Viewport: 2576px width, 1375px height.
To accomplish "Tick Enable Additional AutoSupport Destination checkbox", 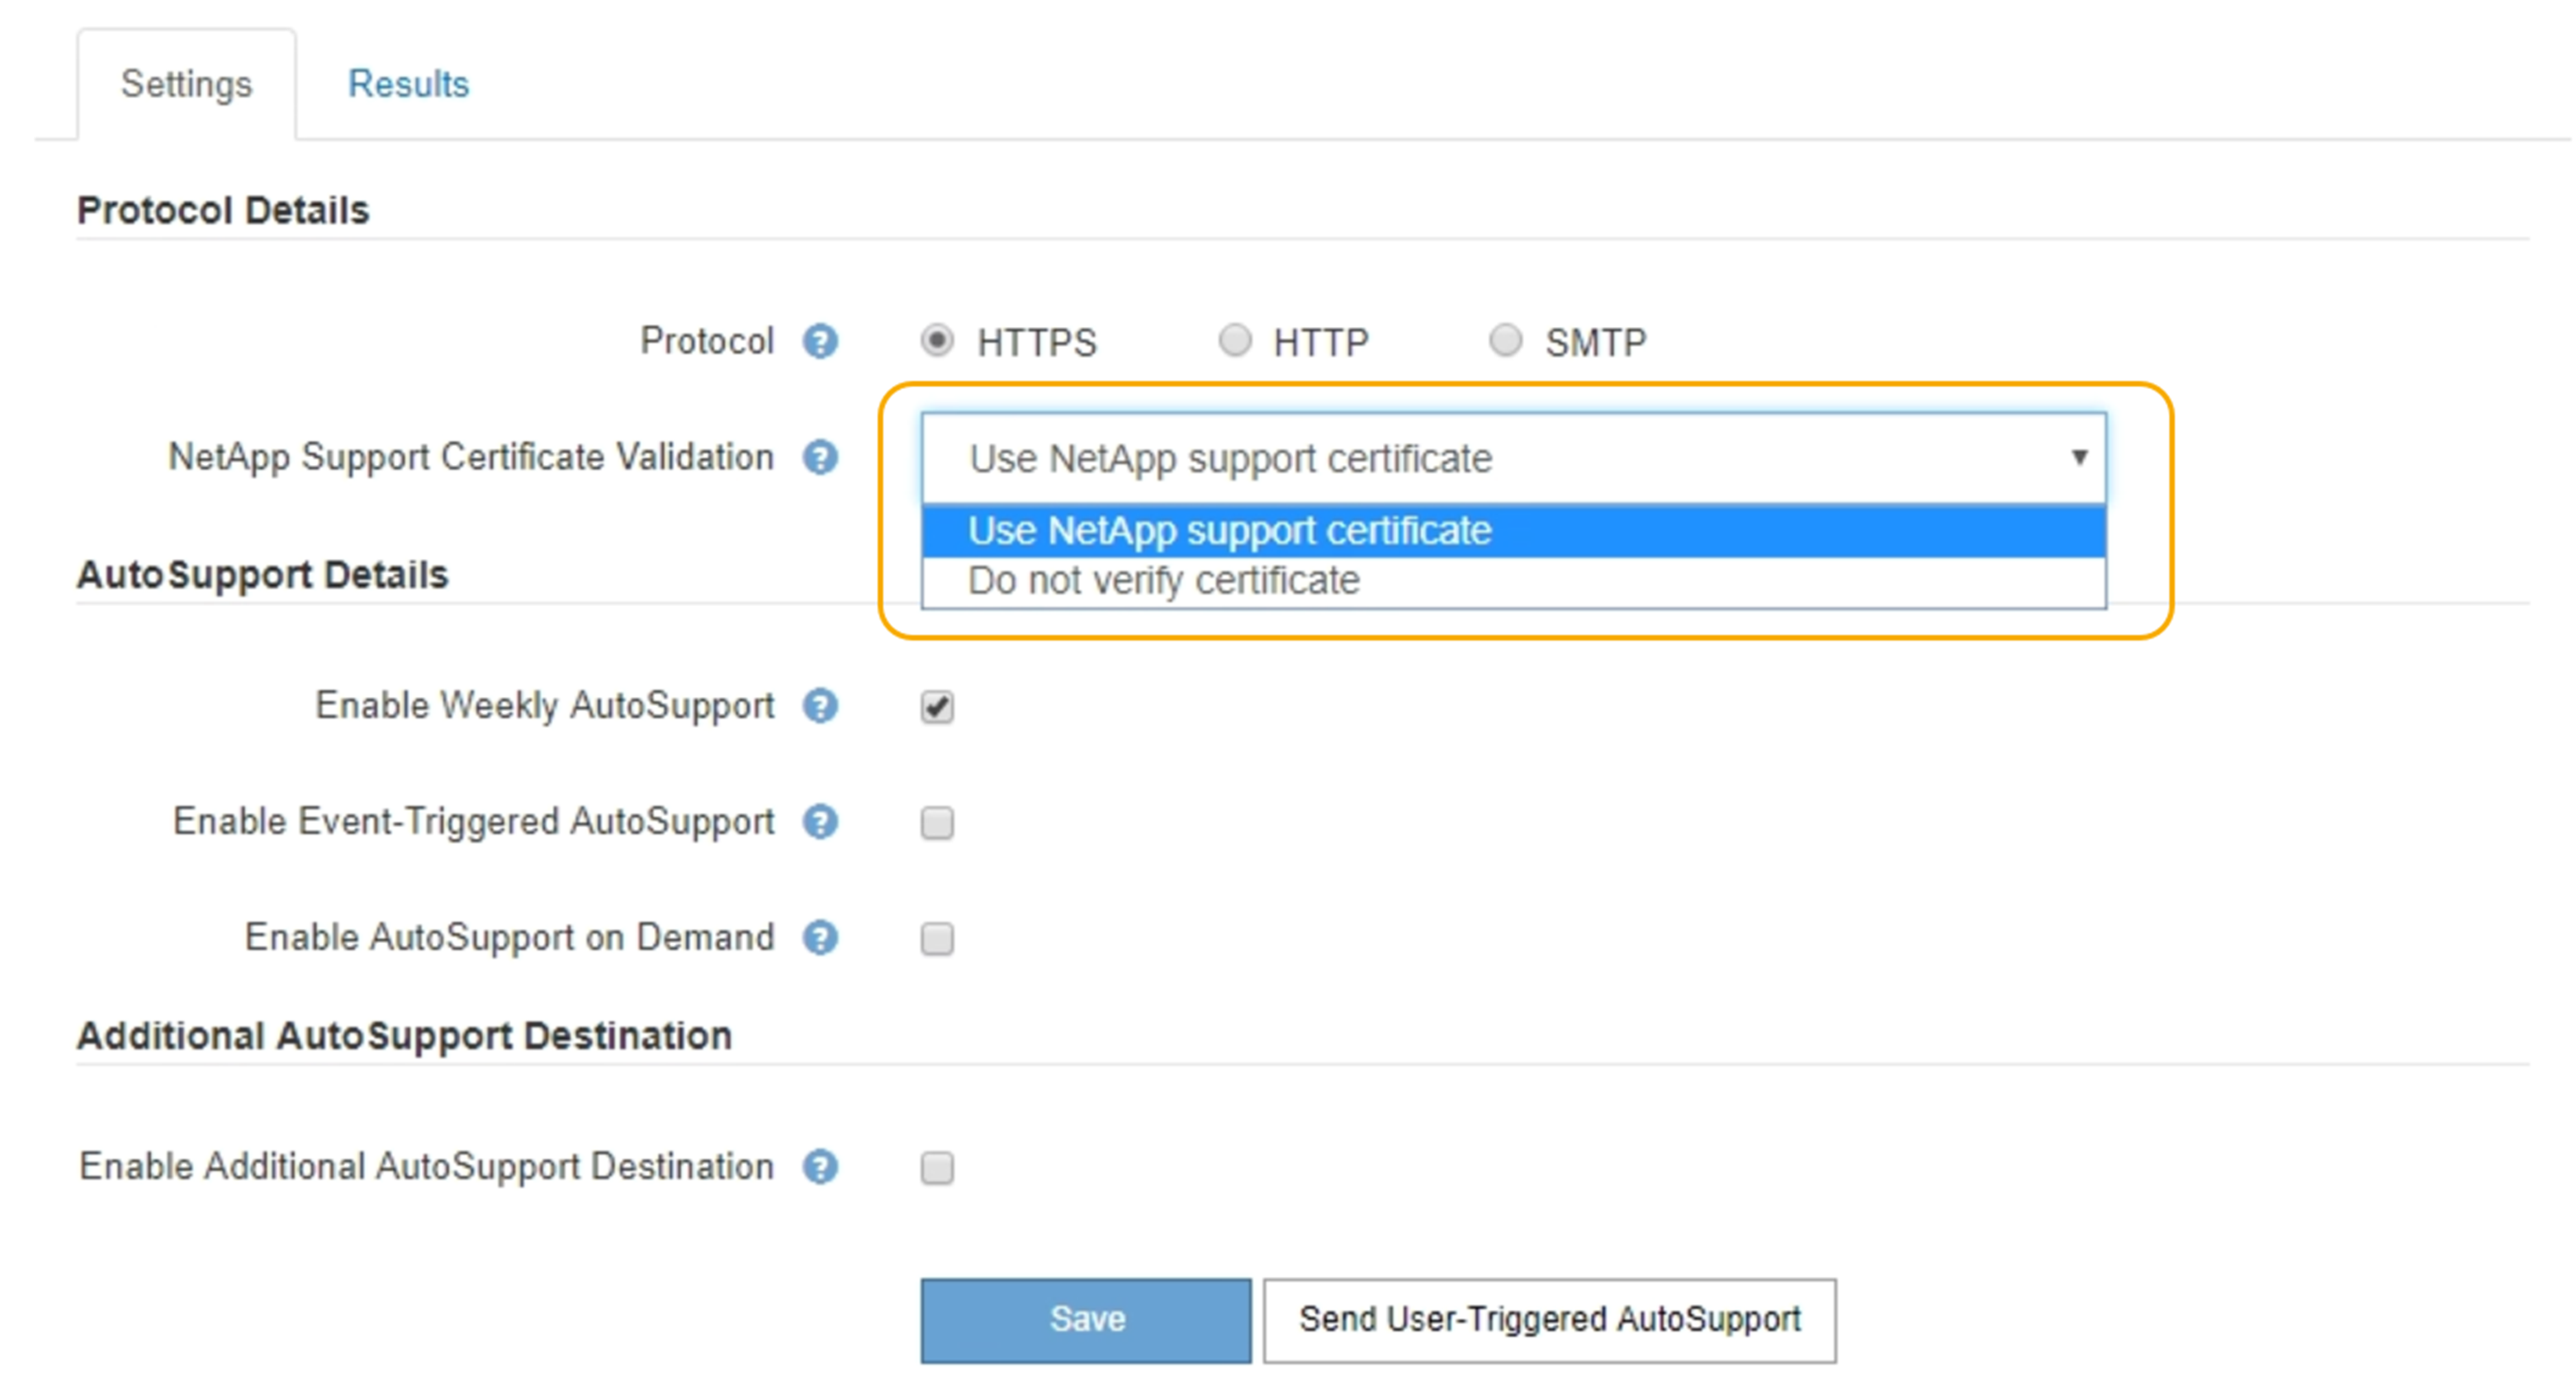I will pos(937,1168).
